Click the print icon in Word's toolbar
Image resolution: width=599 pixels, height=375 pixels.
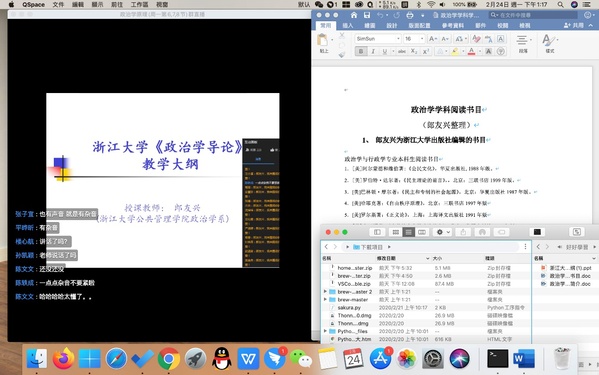(x=410, y=15)
